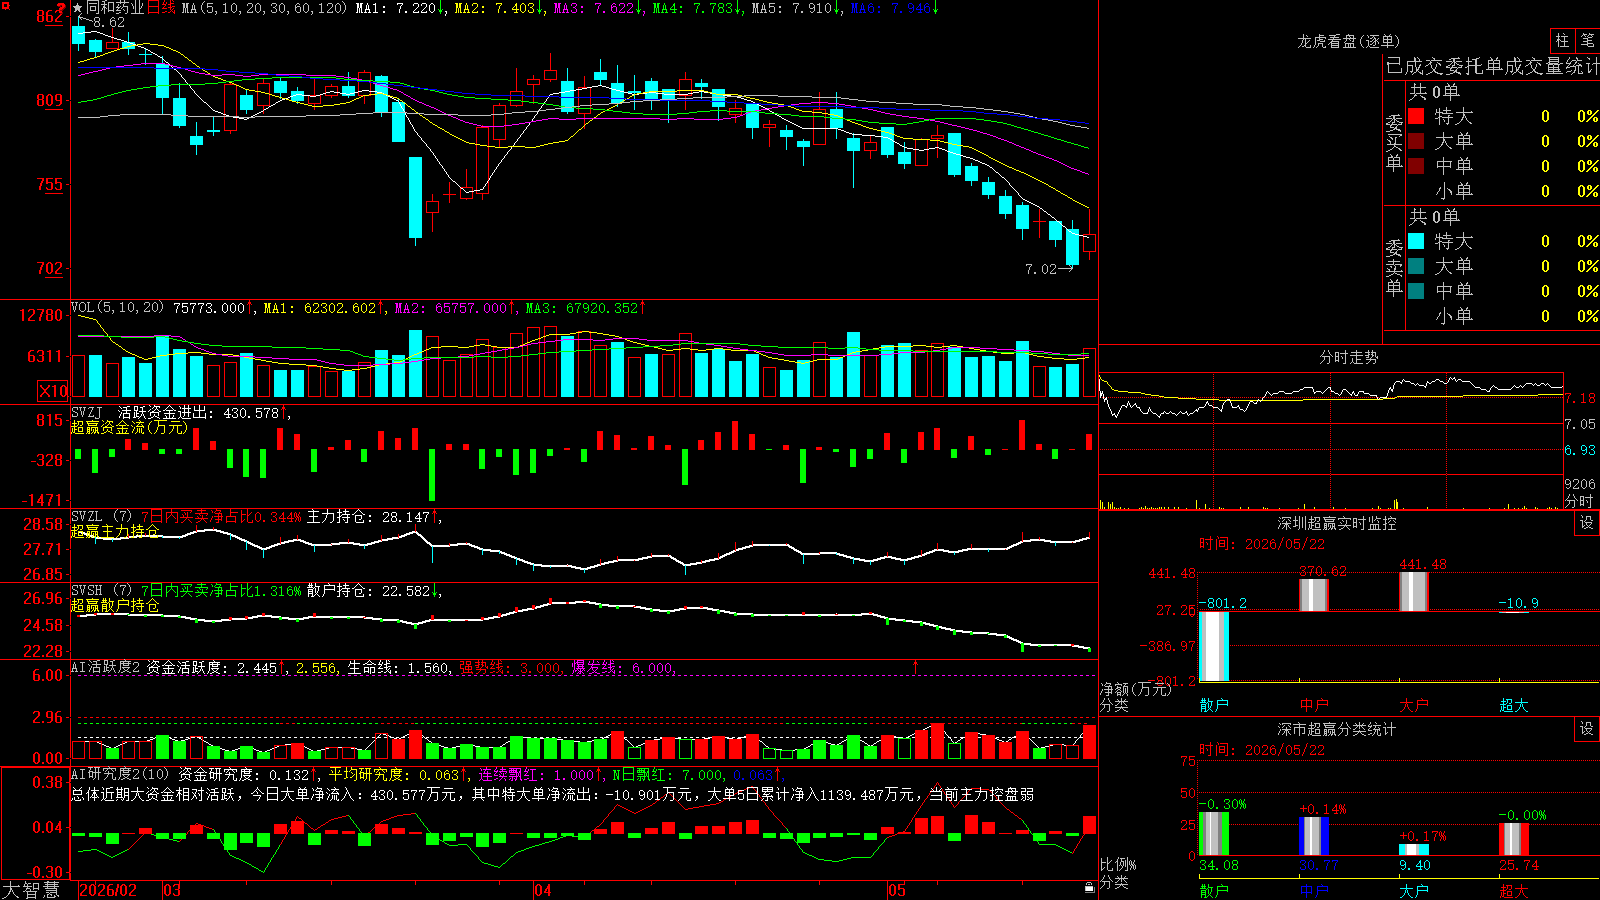Click the 生命线: 1.560 label

(x=398, y=668)
